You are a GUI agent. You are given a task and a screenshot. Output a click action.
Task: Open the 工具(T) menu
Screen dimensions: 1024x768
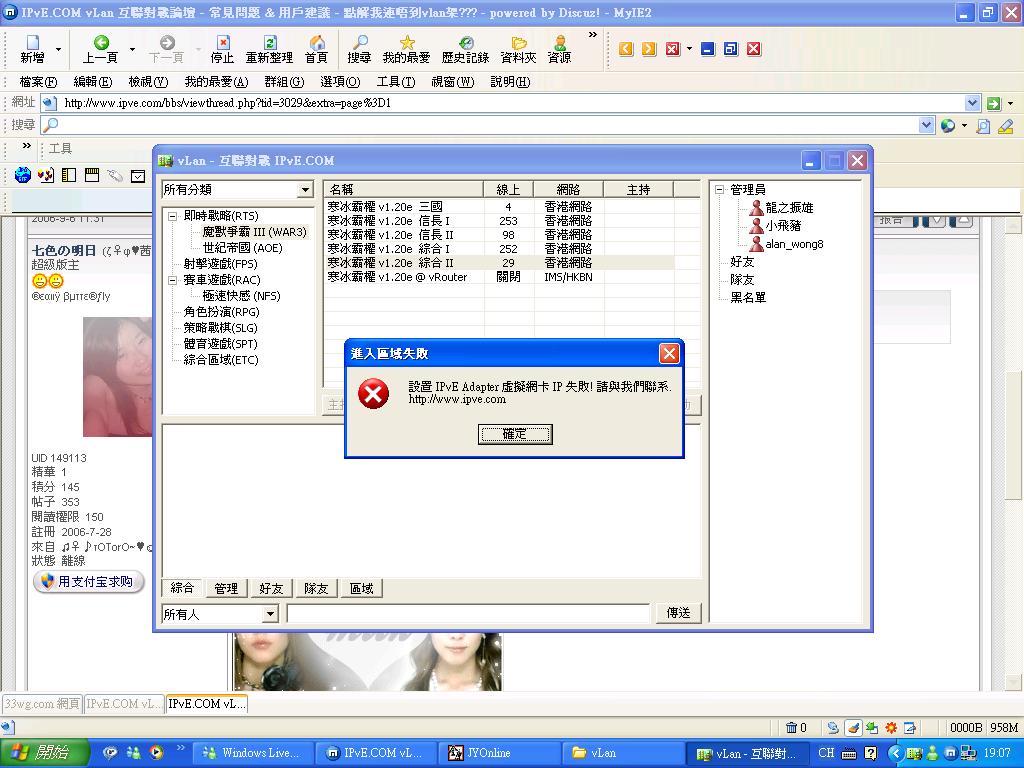point(395,82)
